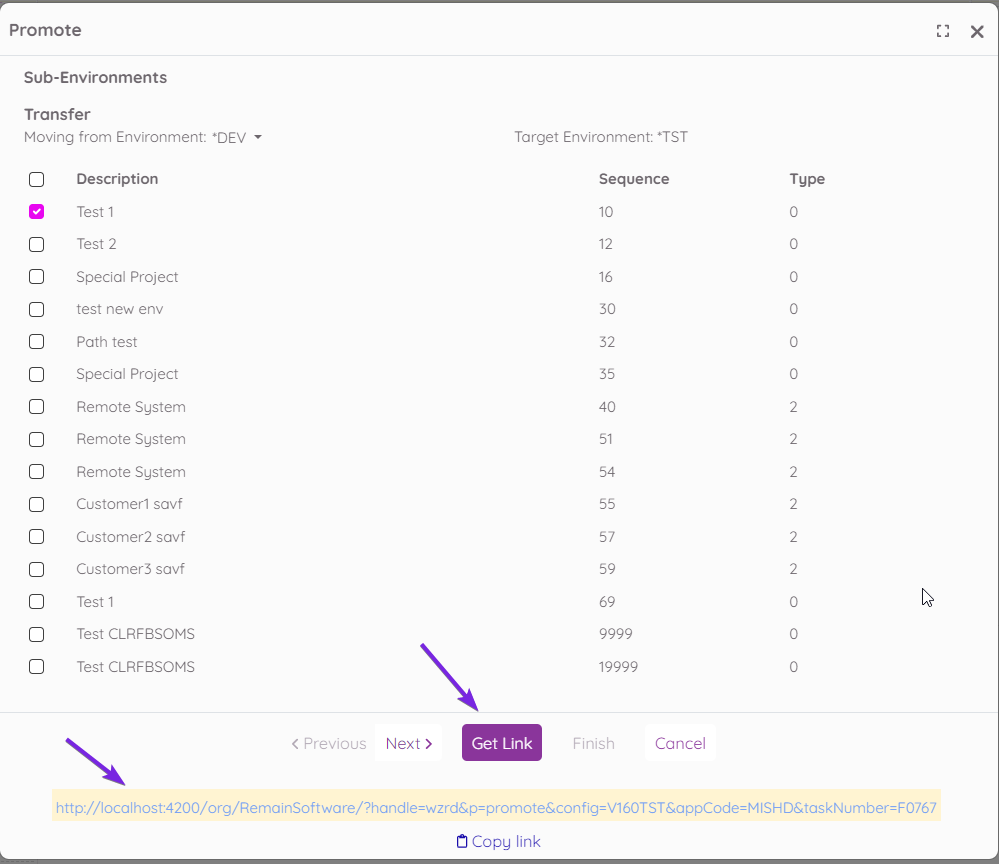Check the Test 2 checkbox

pyautogui.click(x=37, y=244)
